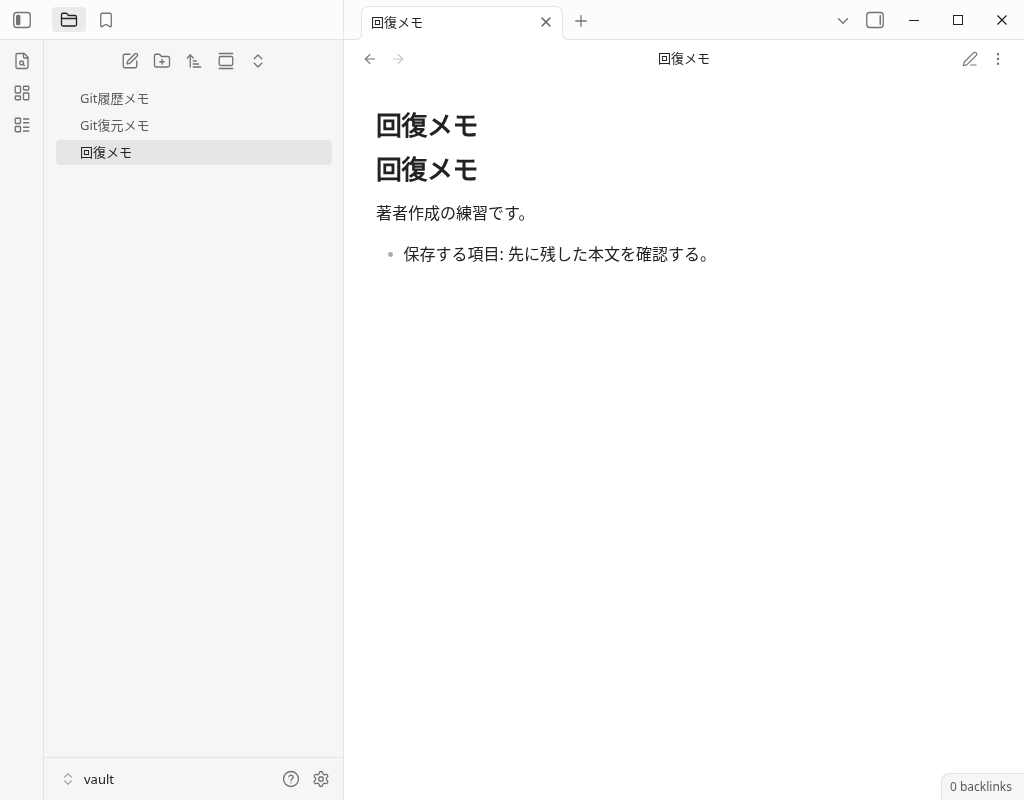
Task: Open more options three-dot menu
Action: point(998,59)
